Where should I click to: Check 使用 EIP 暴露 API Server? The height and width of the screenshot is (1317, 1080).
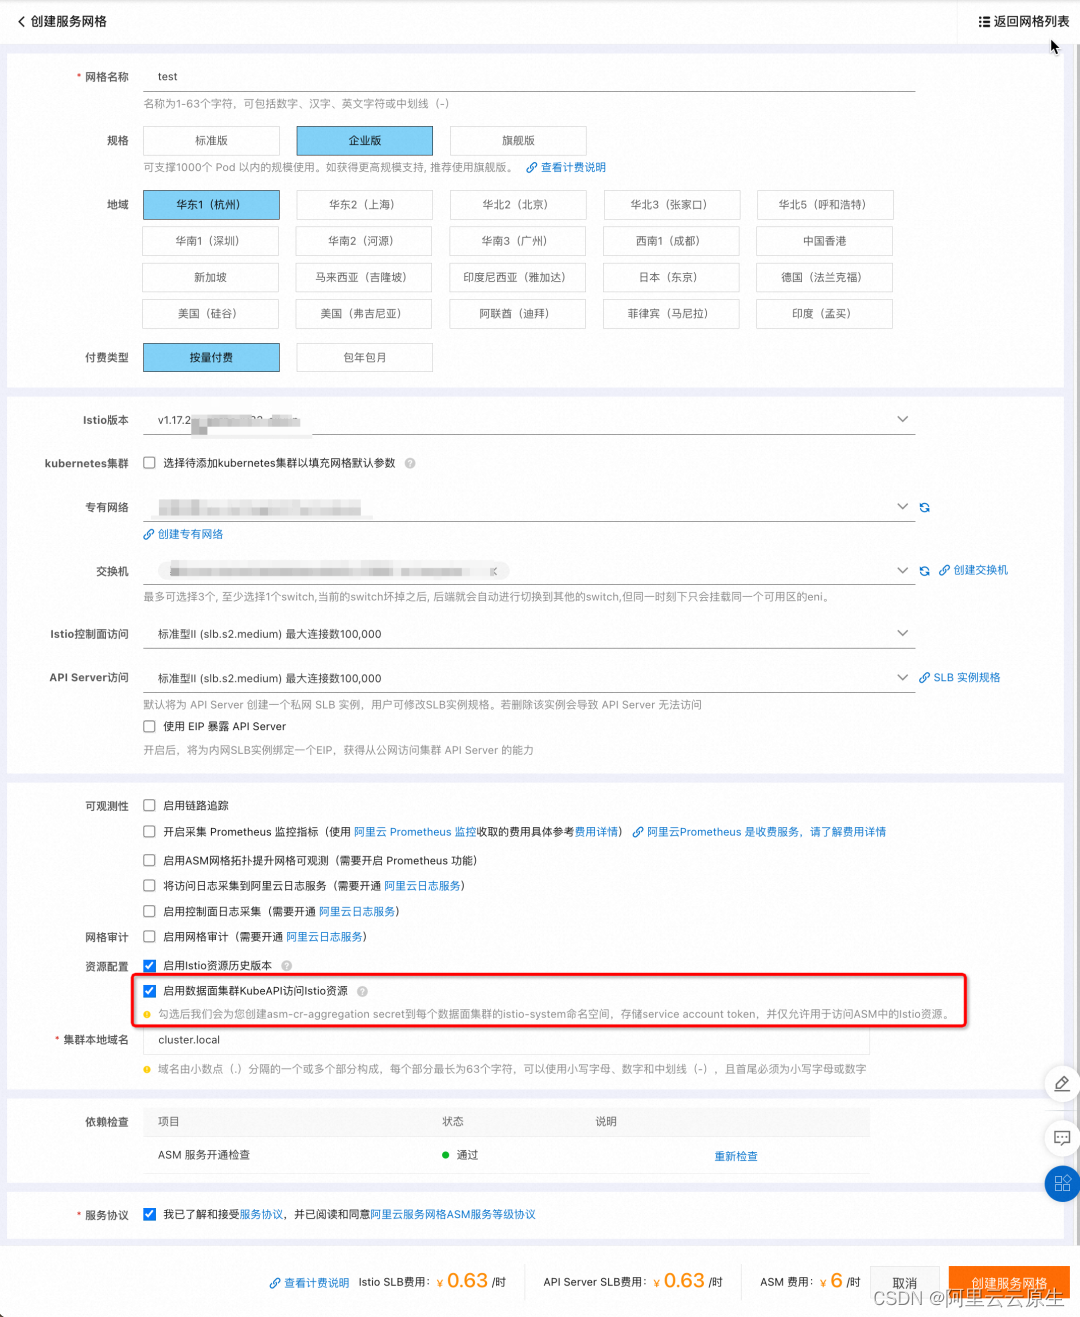[x=149, y=726]
